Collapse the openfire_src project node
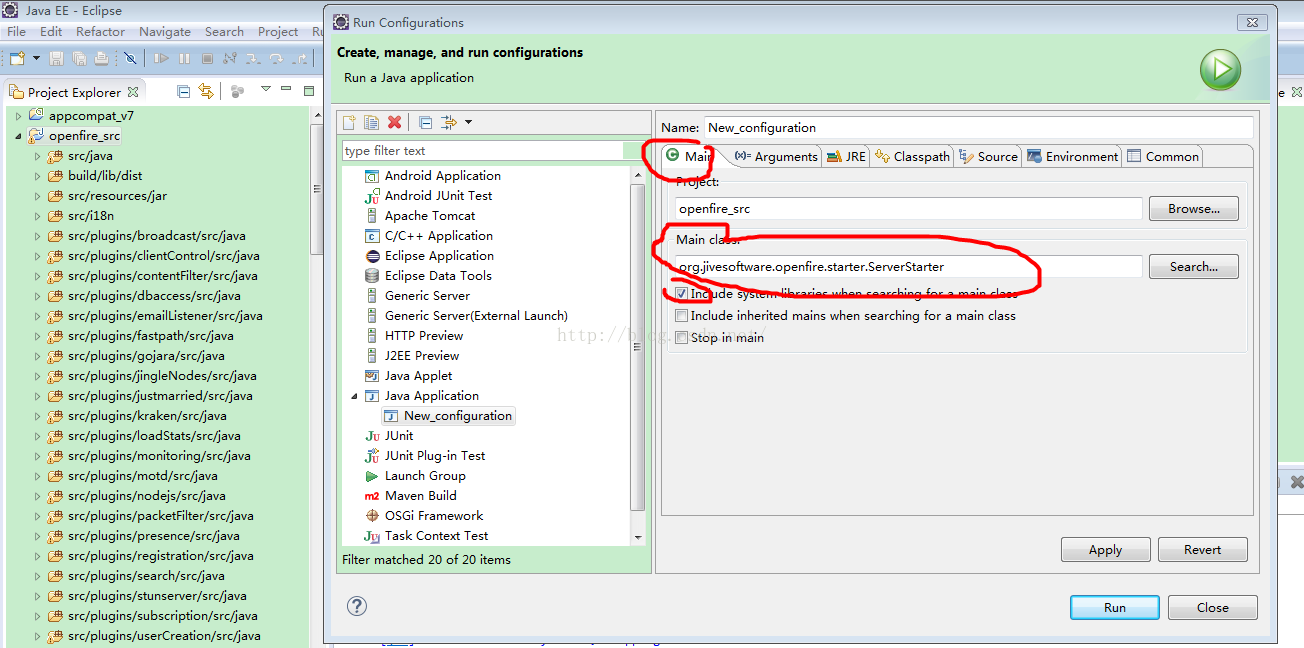The height and width of the screenshot is (648, 1304). 18,136
